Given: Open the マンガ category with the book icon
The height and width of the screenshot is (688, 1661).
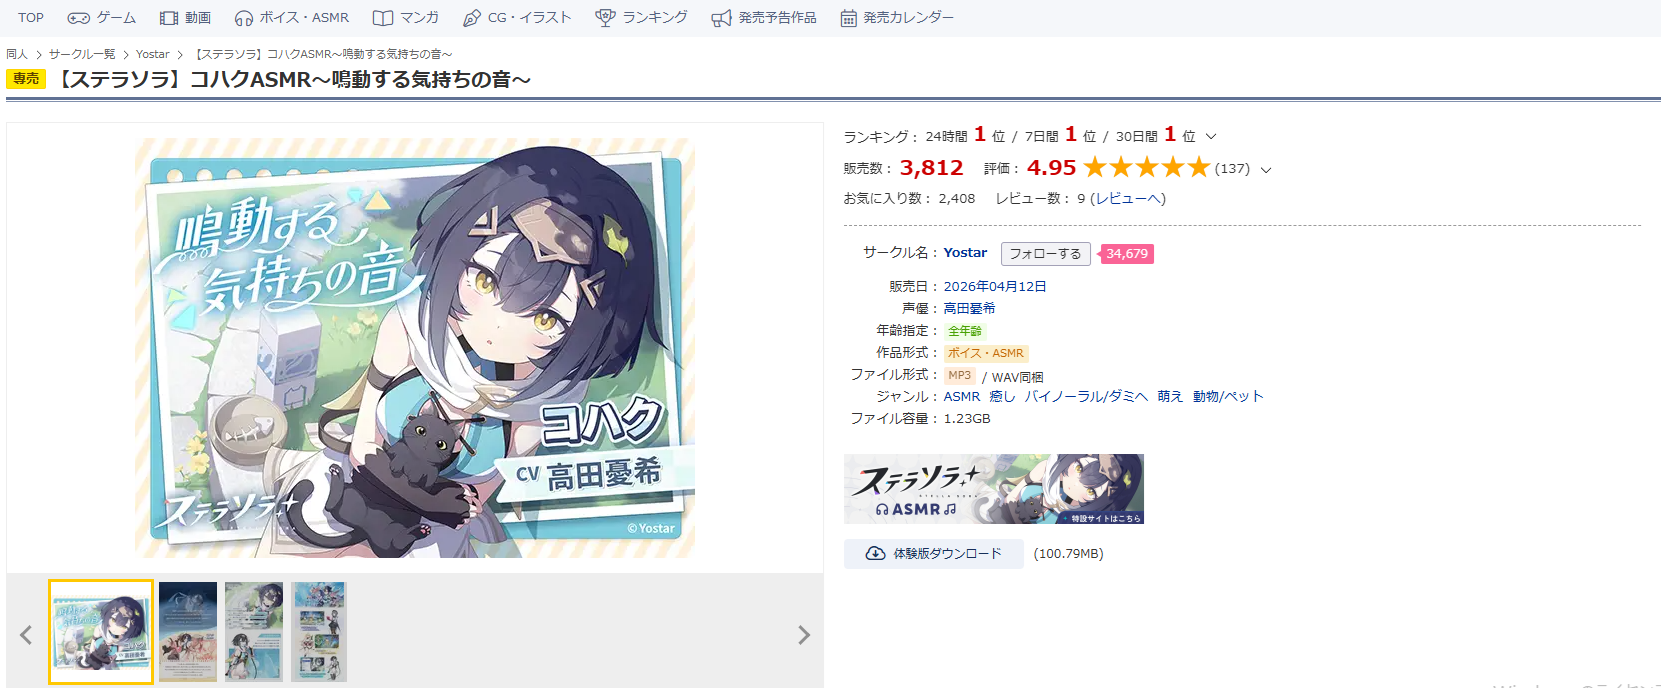Looking at the screenshot, I should 406,18.
